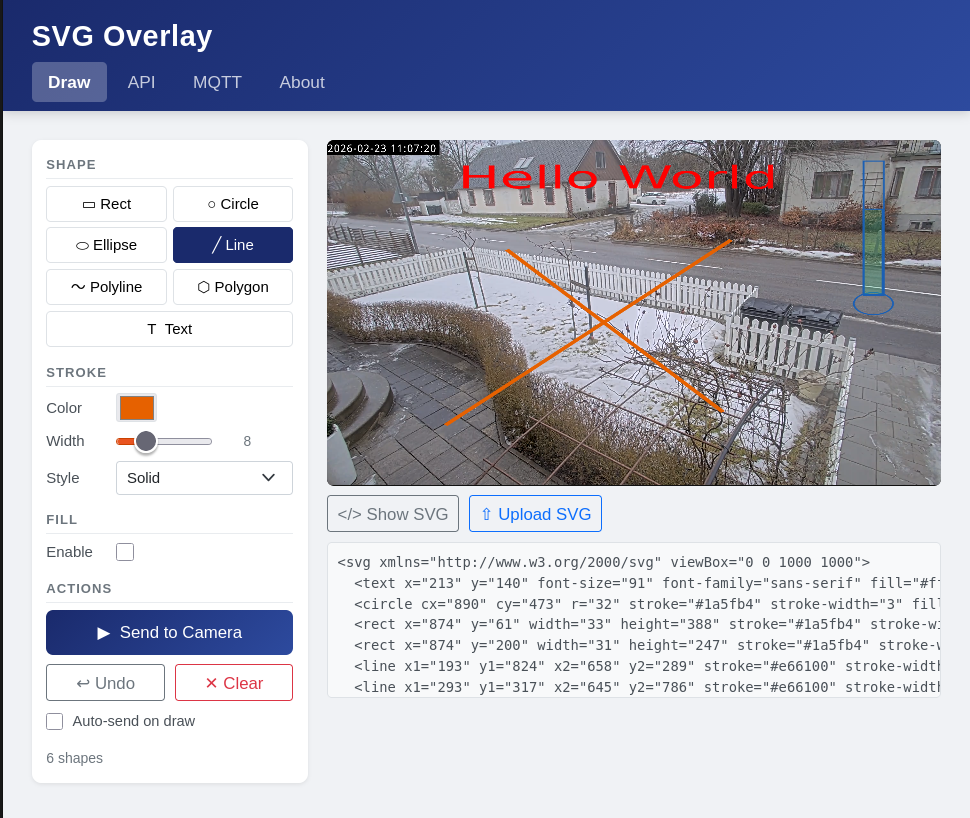
Task: Click the Show SVG button
Action: [392, 514]
